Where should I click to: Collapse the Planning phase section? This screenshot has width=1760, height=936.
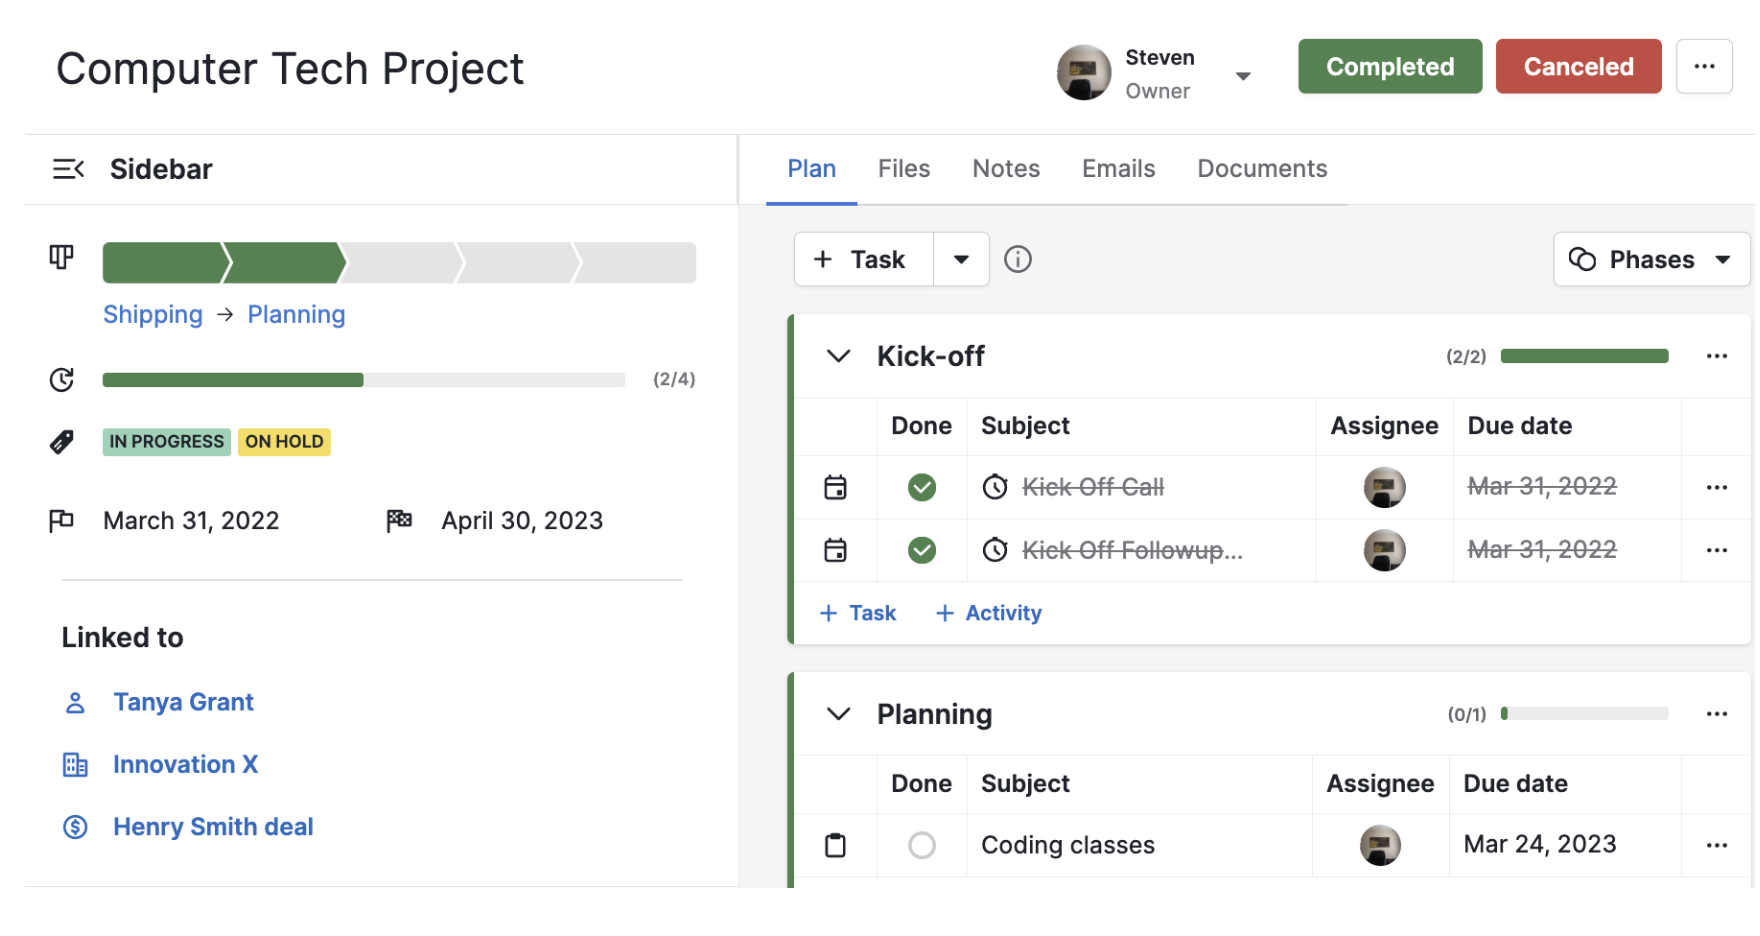pyautogui.click(x=838, y=714)
